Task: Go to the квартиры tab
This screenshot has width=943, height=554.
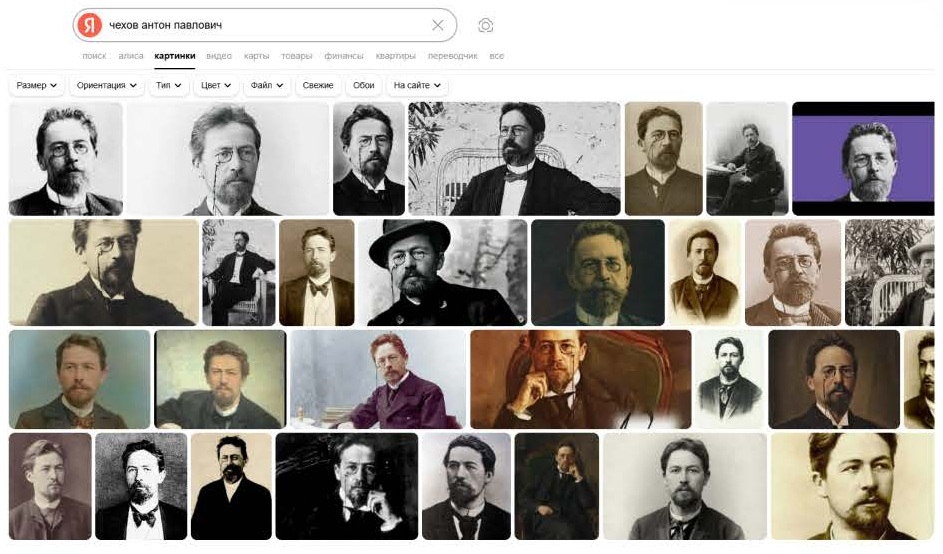Action: click(x=395, y=56)
